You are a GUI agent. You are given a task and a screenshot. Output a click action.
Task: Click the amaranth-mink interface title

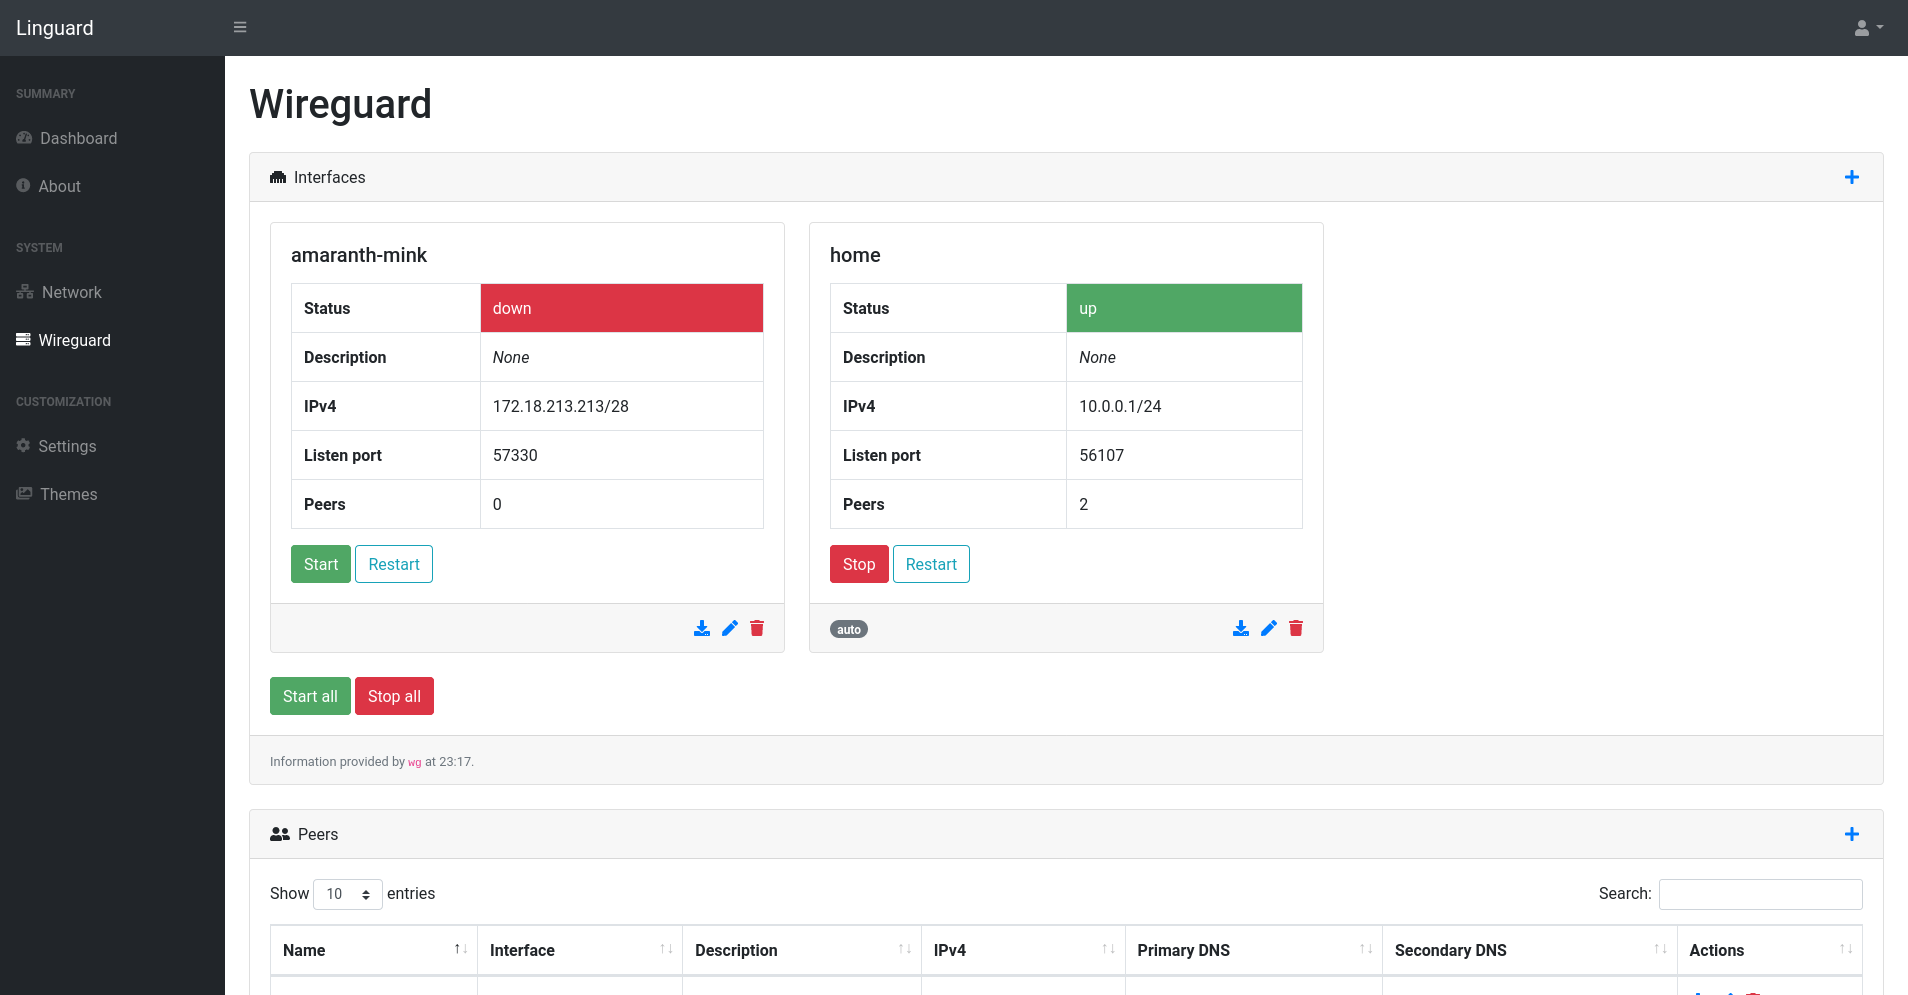tap(359, 255)
